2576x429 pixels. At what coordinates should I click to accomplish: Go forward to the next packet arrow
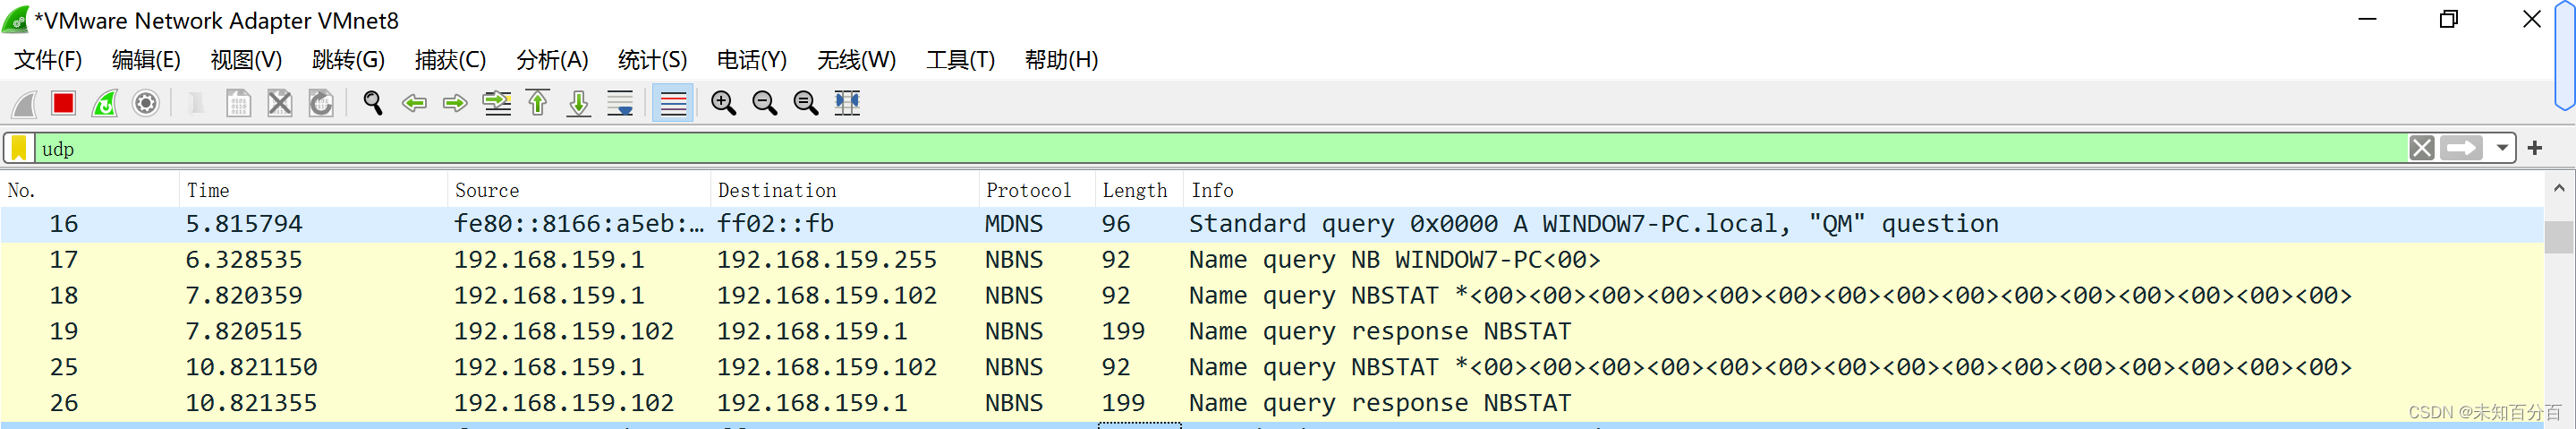(x=455, y=103)
